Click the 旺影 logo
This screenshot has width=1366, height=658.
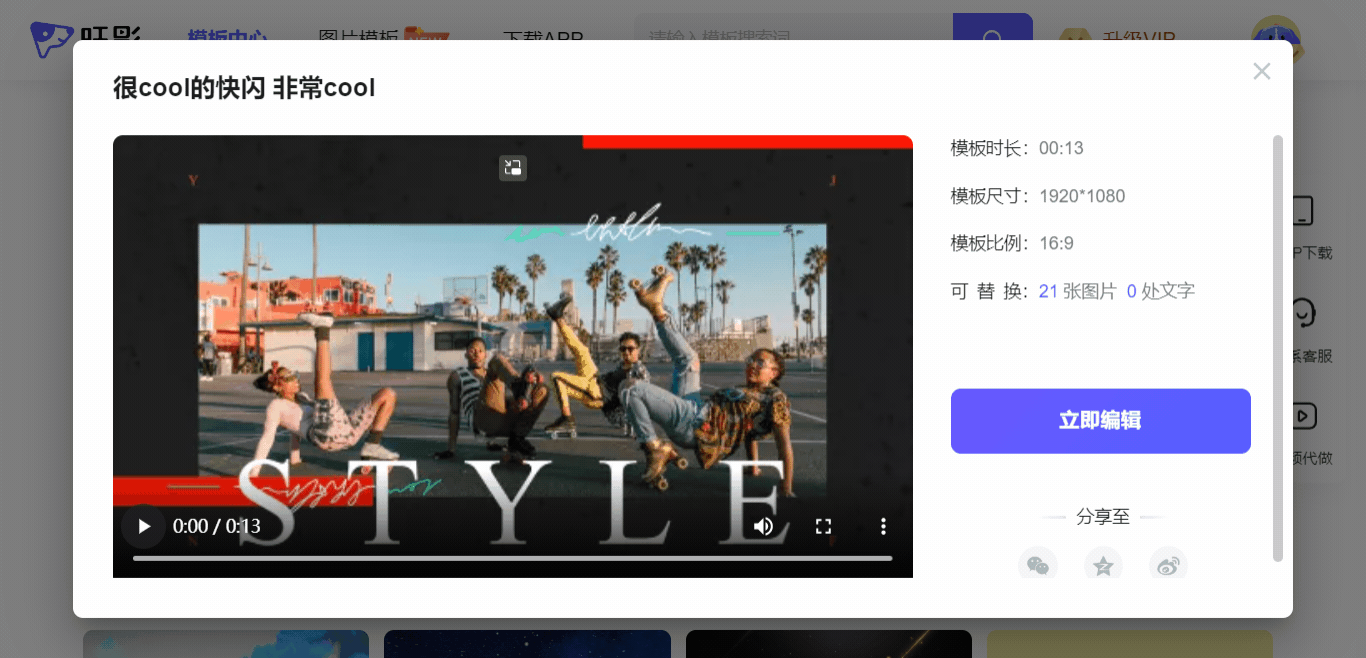click(x=85, y=39)
